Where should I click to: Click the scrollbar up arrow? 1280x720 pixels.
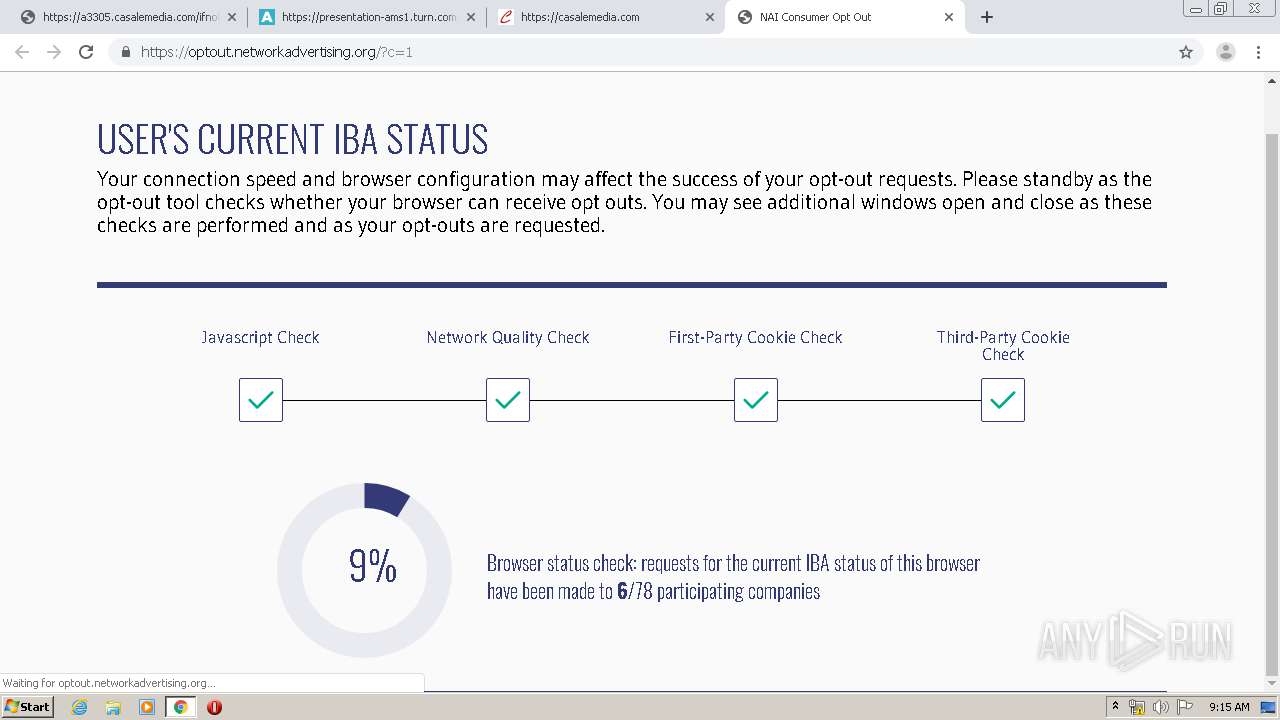[x=1272, y=81]
